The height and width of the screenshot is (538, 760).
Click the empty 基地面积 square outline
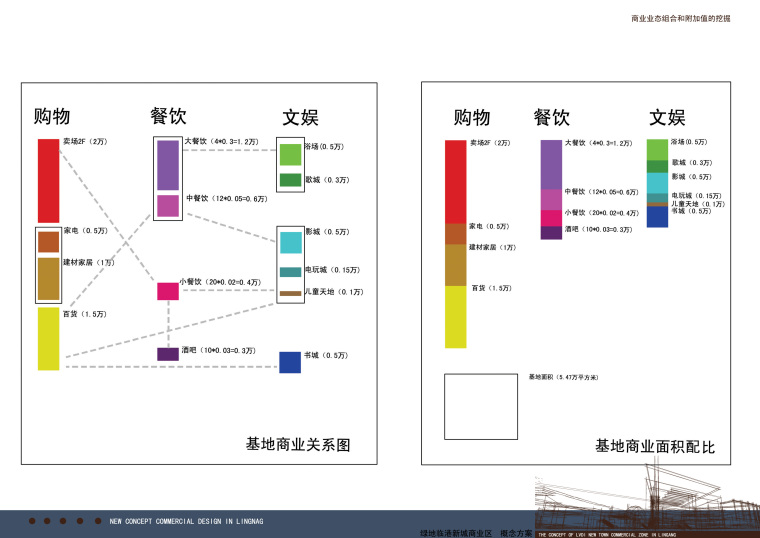click(x=480, y=405)
